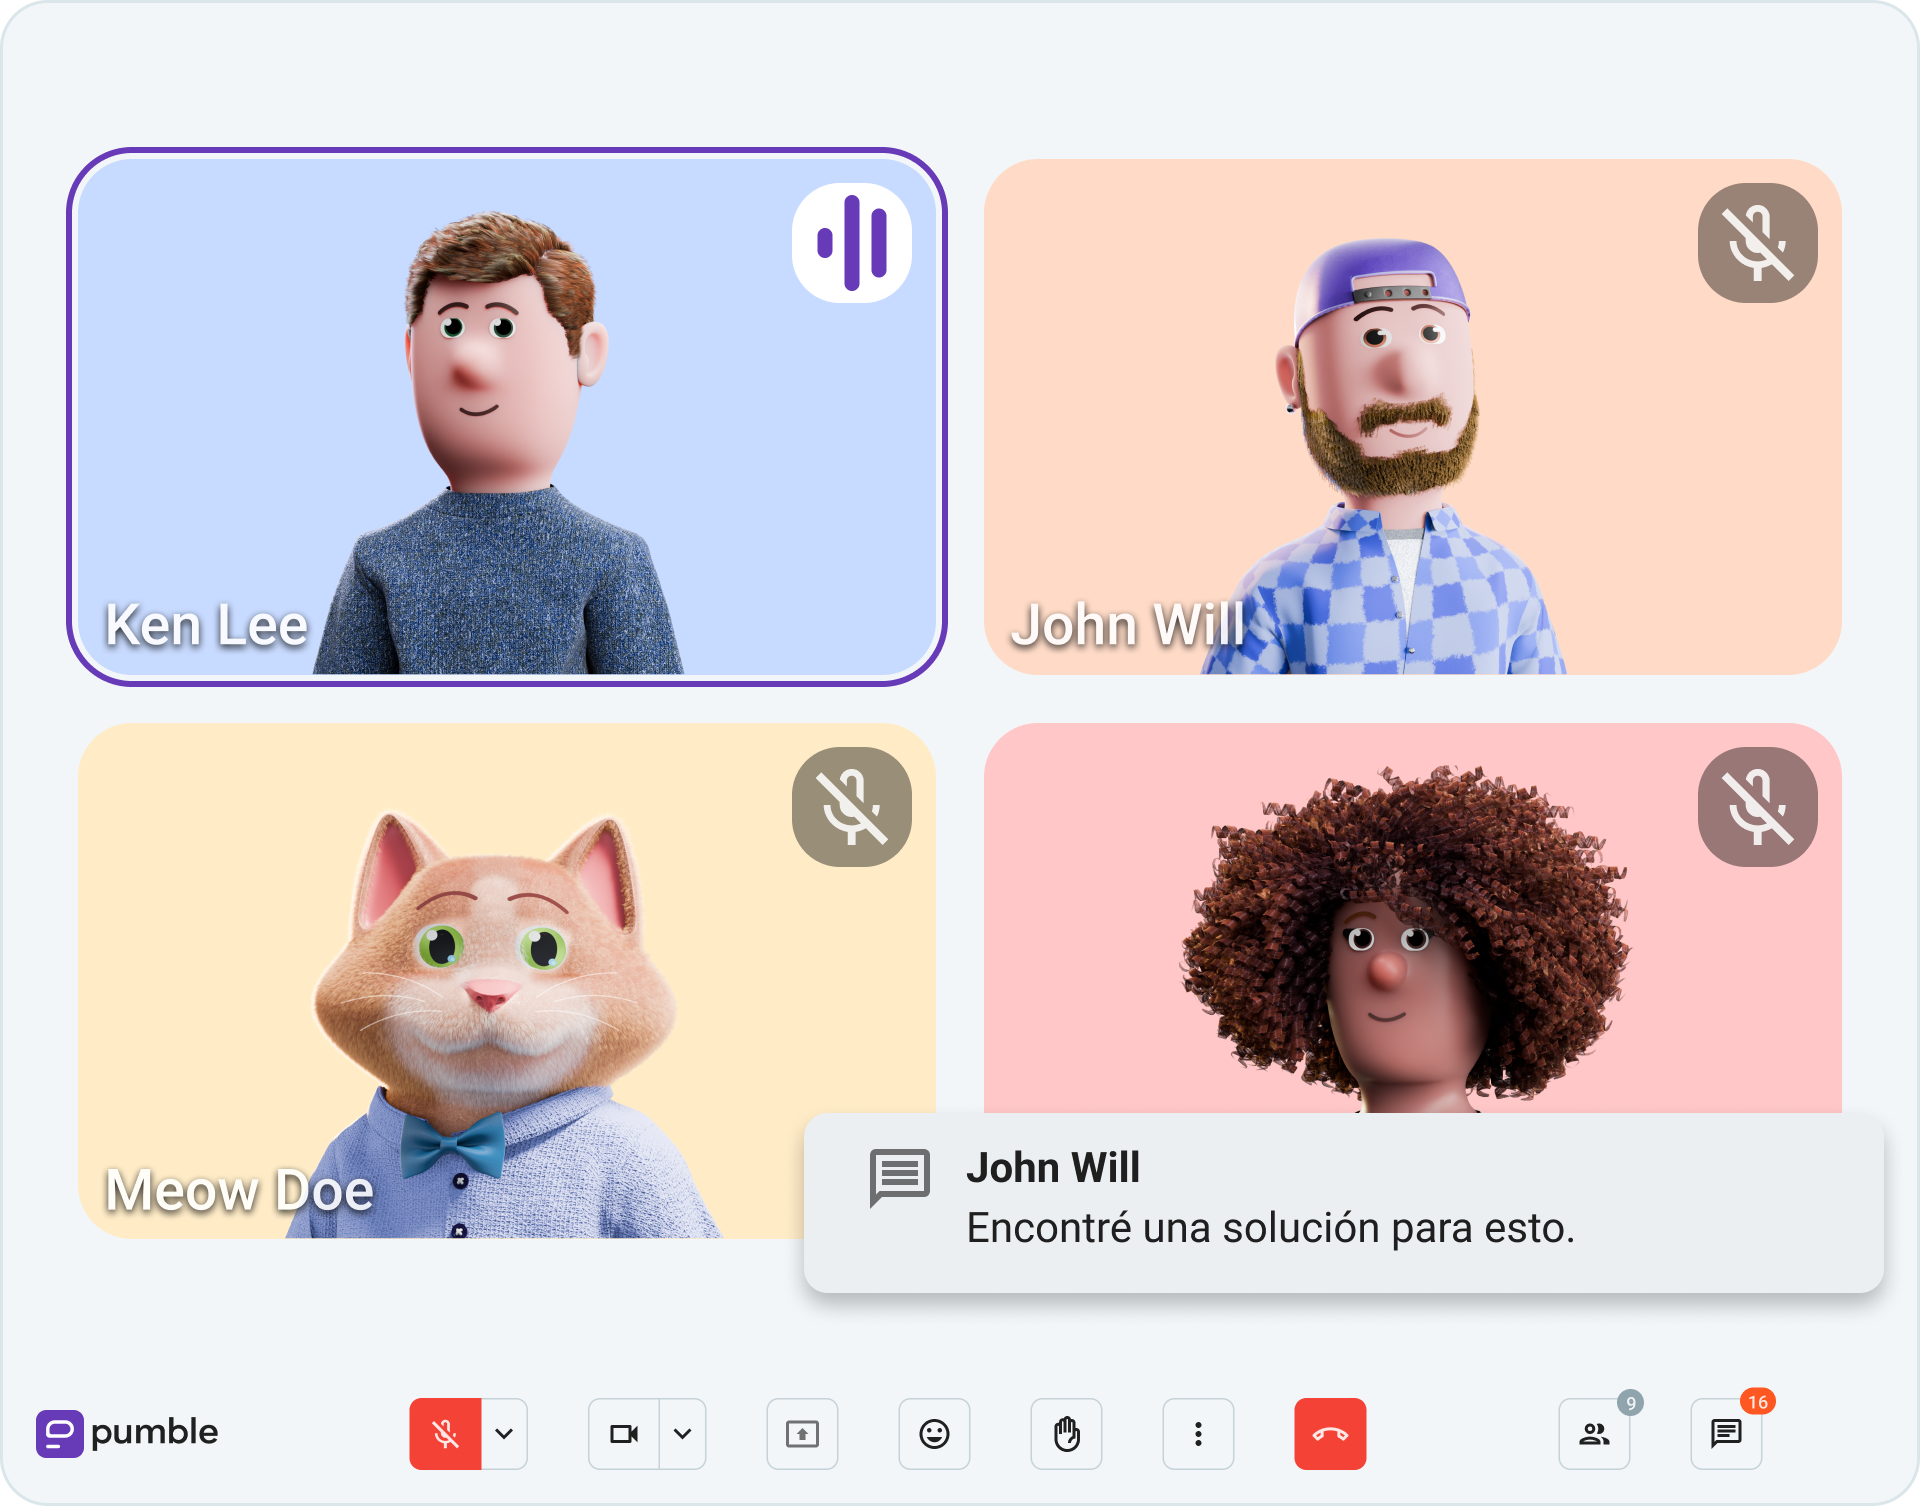Viewport: 1920px width, 1506px height.
Task: Hang up the call
Action: click(x=1330, y=1434)
